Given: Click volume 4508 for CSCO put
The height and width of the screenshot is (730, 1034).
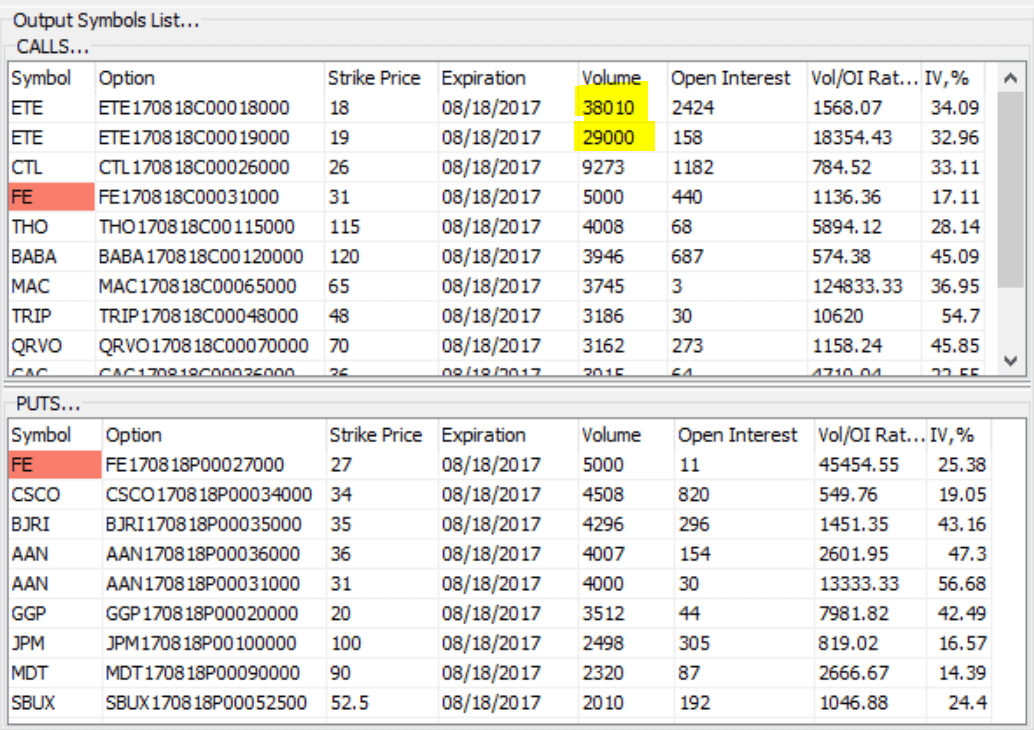Looking at the screenshot, I should pyautogui.click(x=603, y=495).
